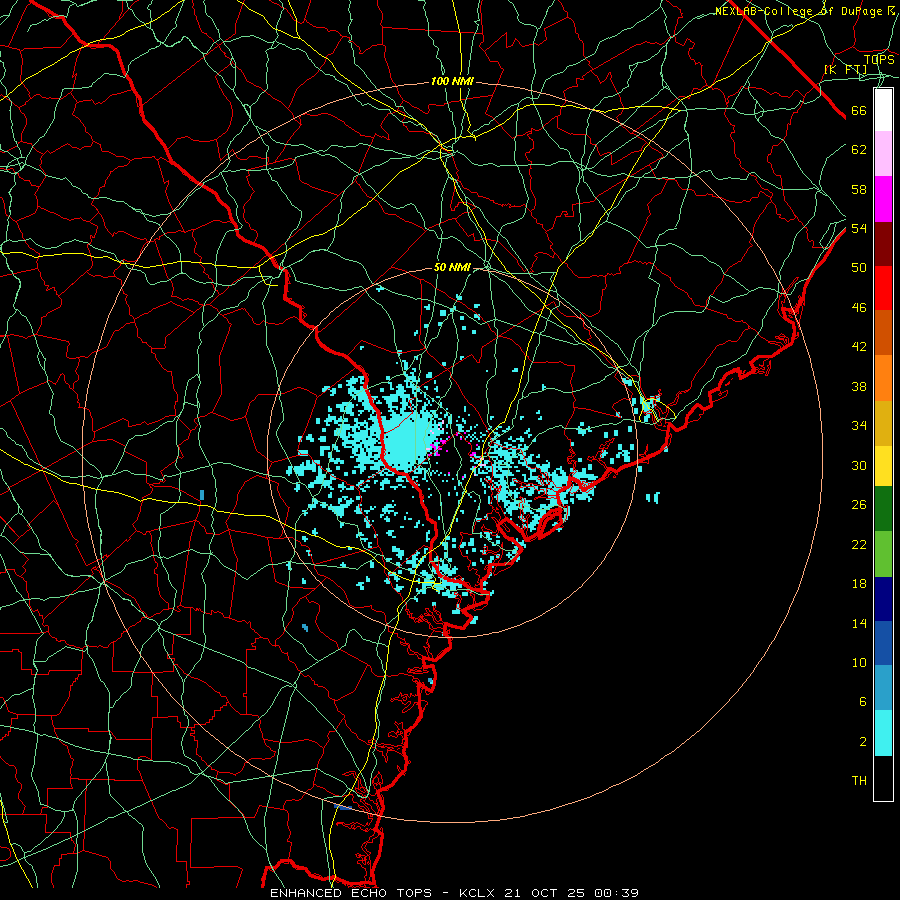Click the dark orange 42 kft swatch

pos(883,333)
